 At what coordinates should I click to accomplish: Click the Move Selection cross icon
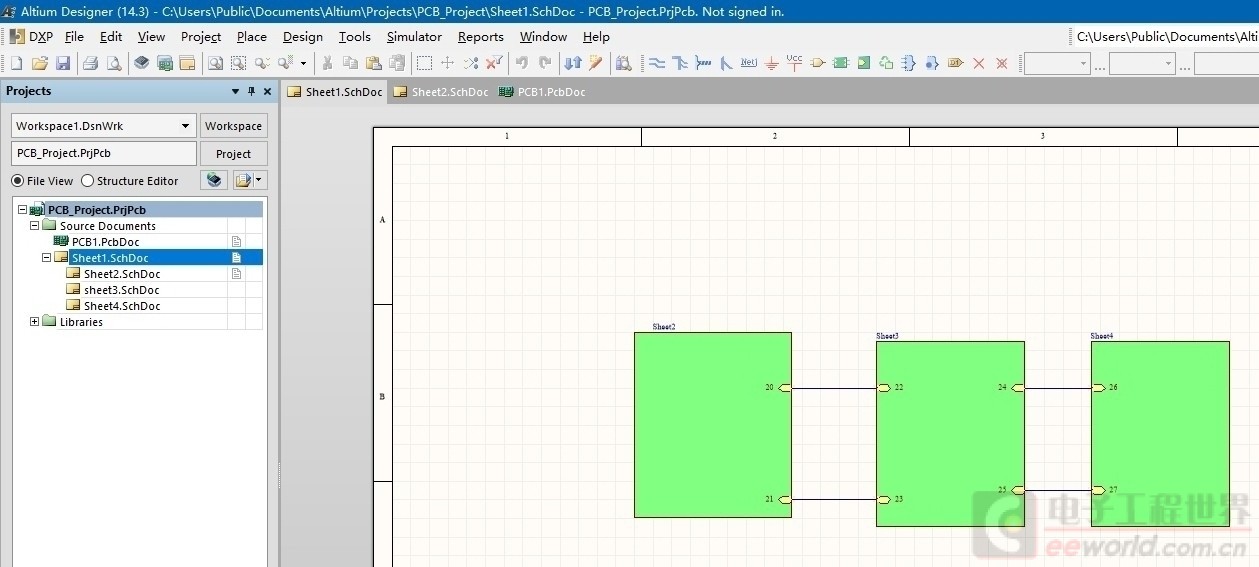coord(447,63)
